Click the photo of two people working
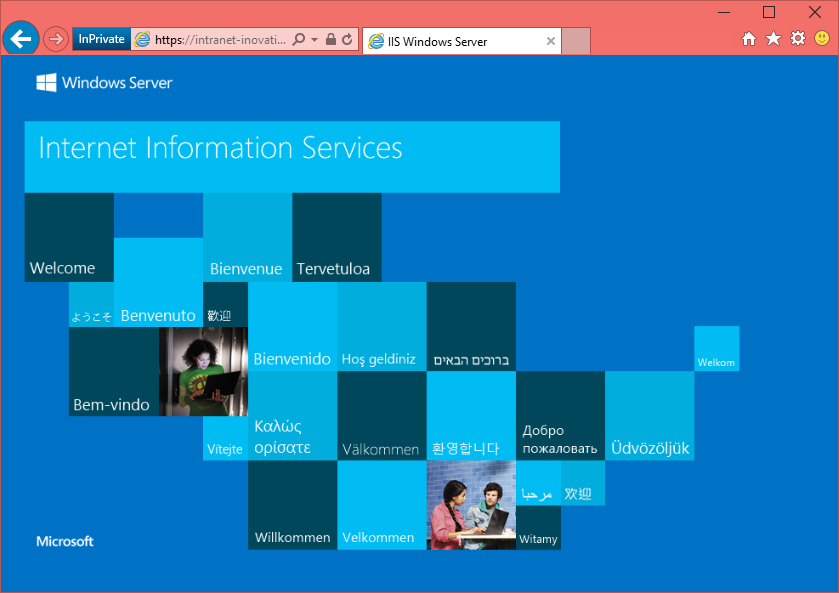 pos(471,505)
